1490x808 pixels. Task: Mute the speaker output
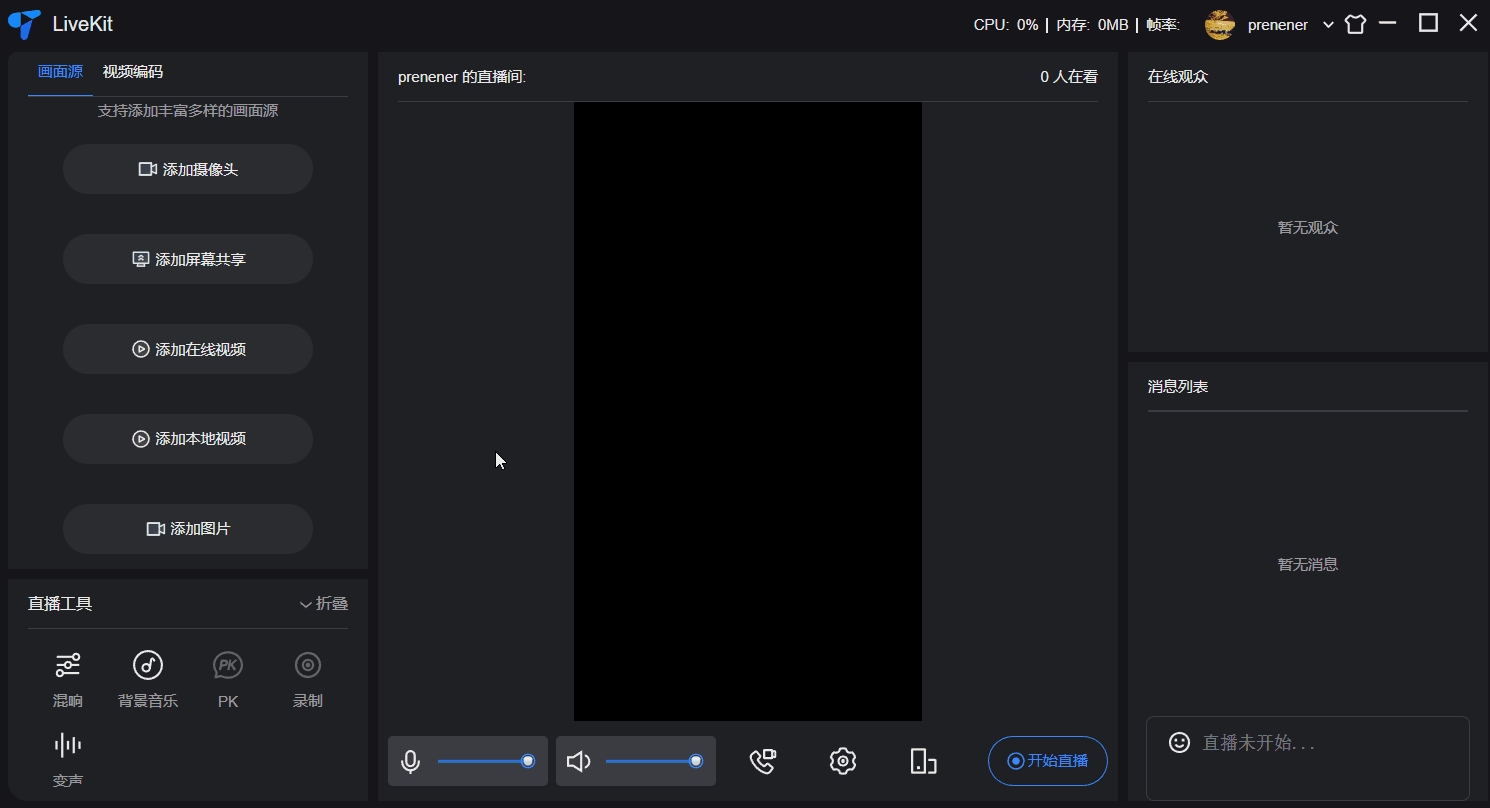[578, 762]
